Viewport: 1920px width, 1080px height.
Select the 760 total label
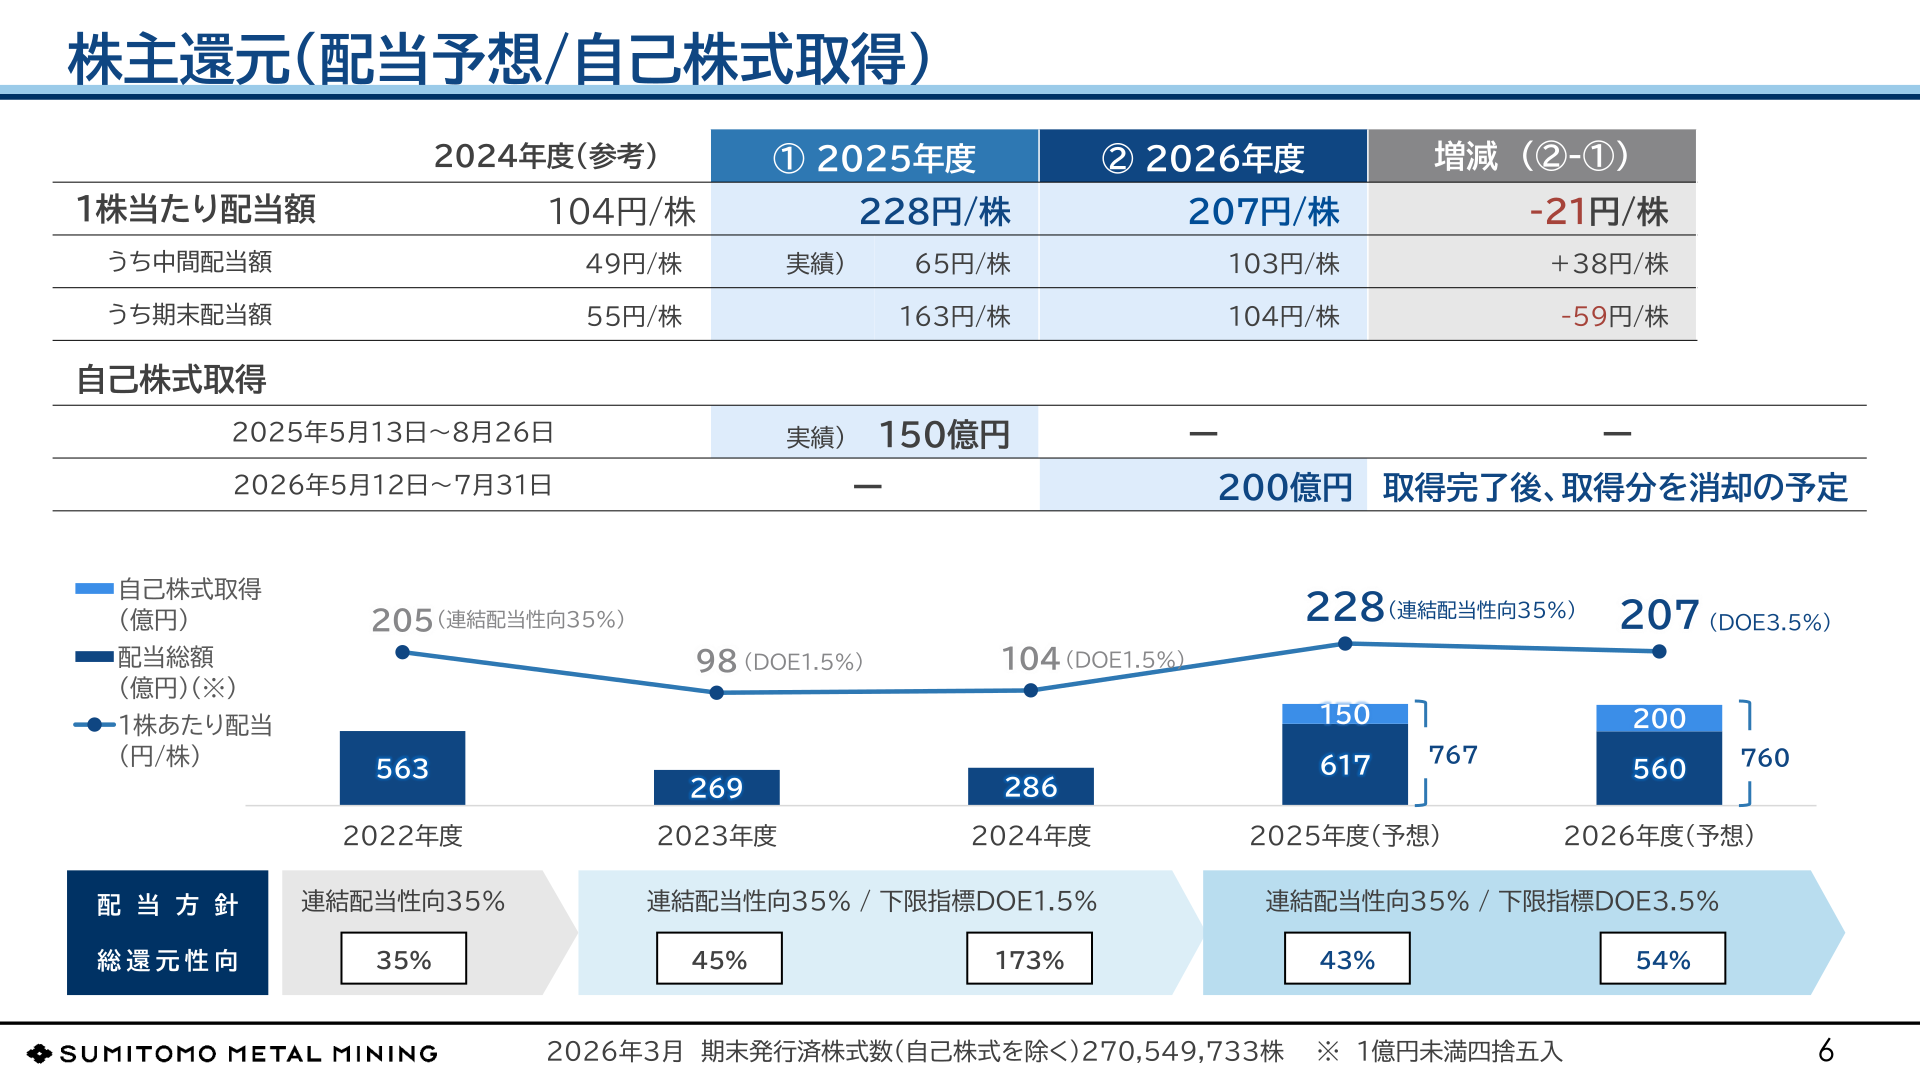tap(1765, 758)
